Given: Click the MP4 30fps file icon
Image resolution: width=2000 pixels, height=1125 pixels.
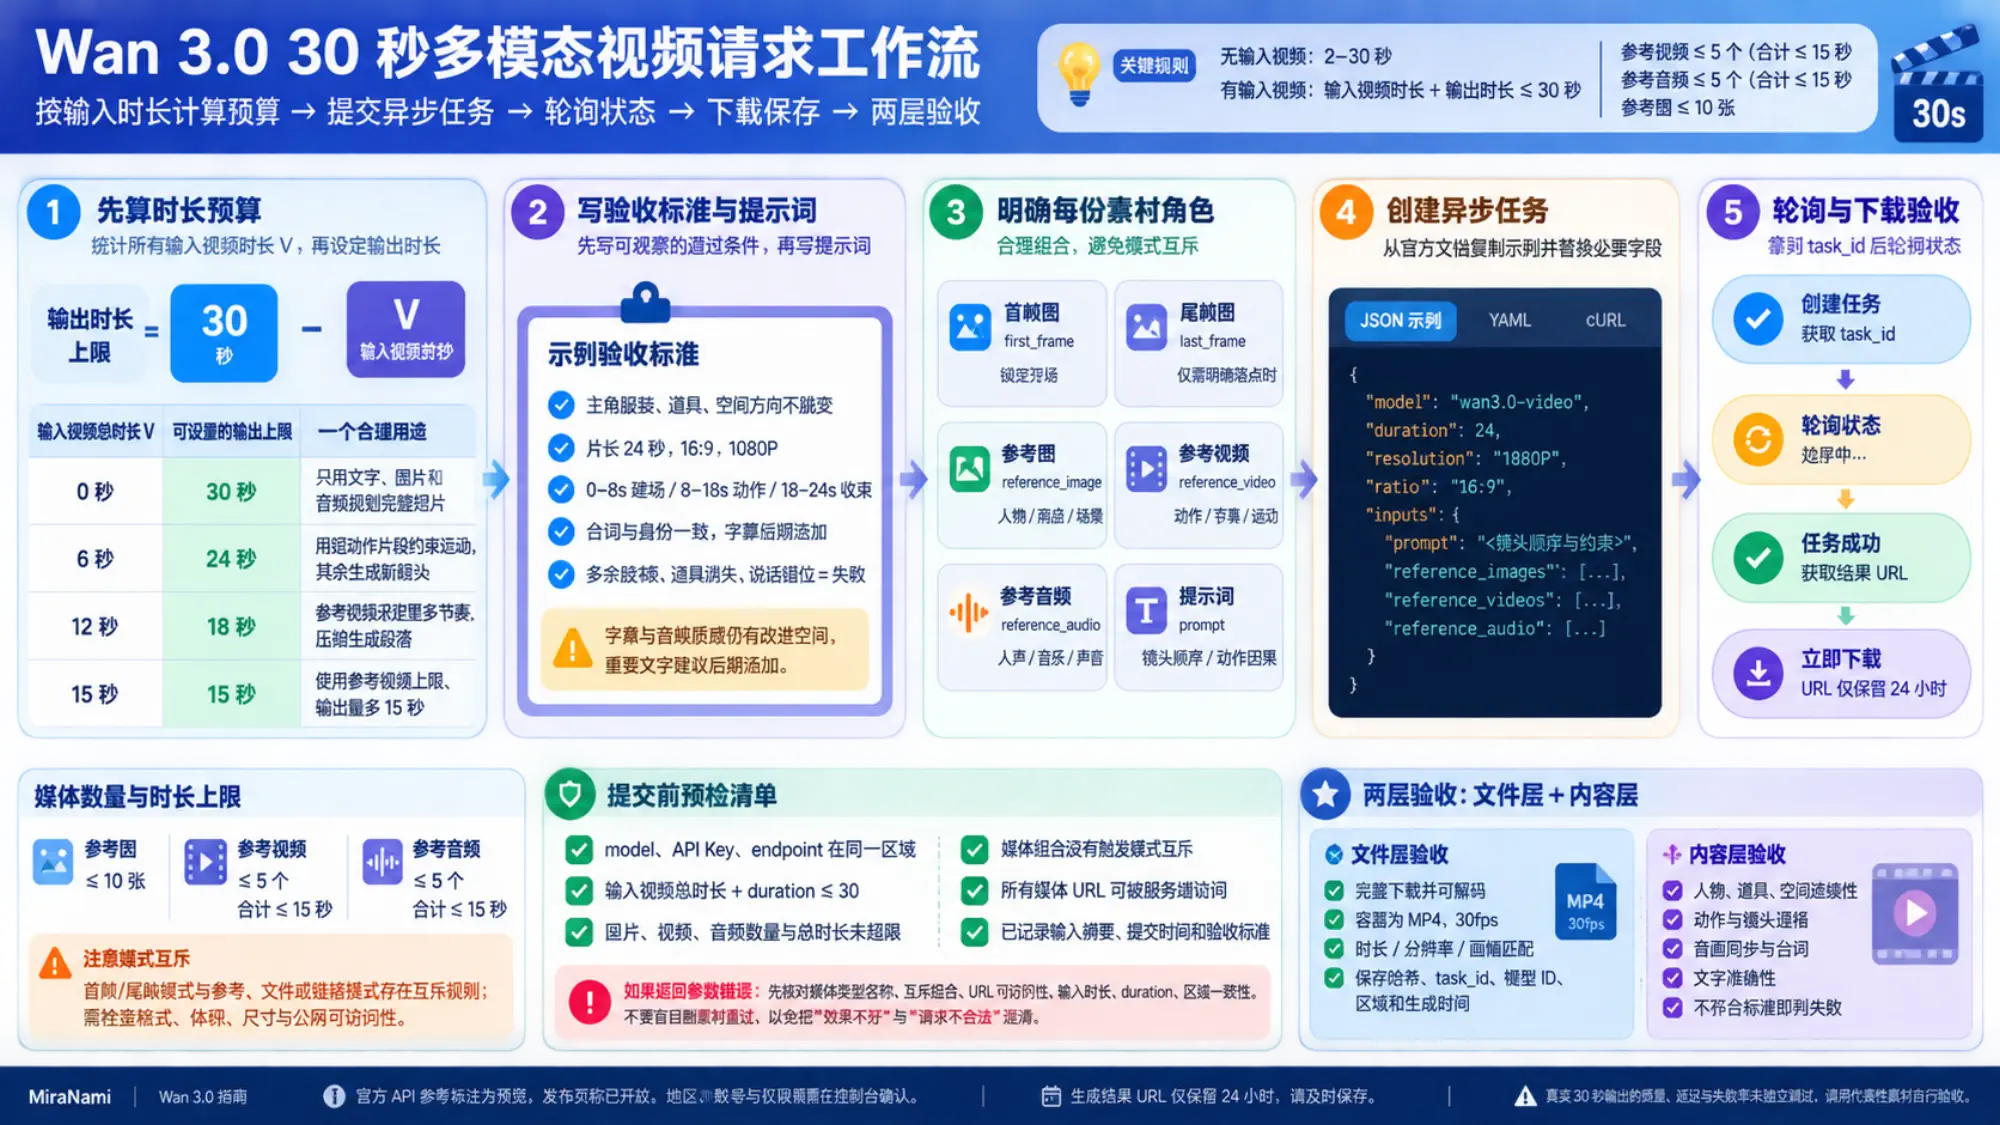Looking at the screenshot, I should tap(1585, 901).
